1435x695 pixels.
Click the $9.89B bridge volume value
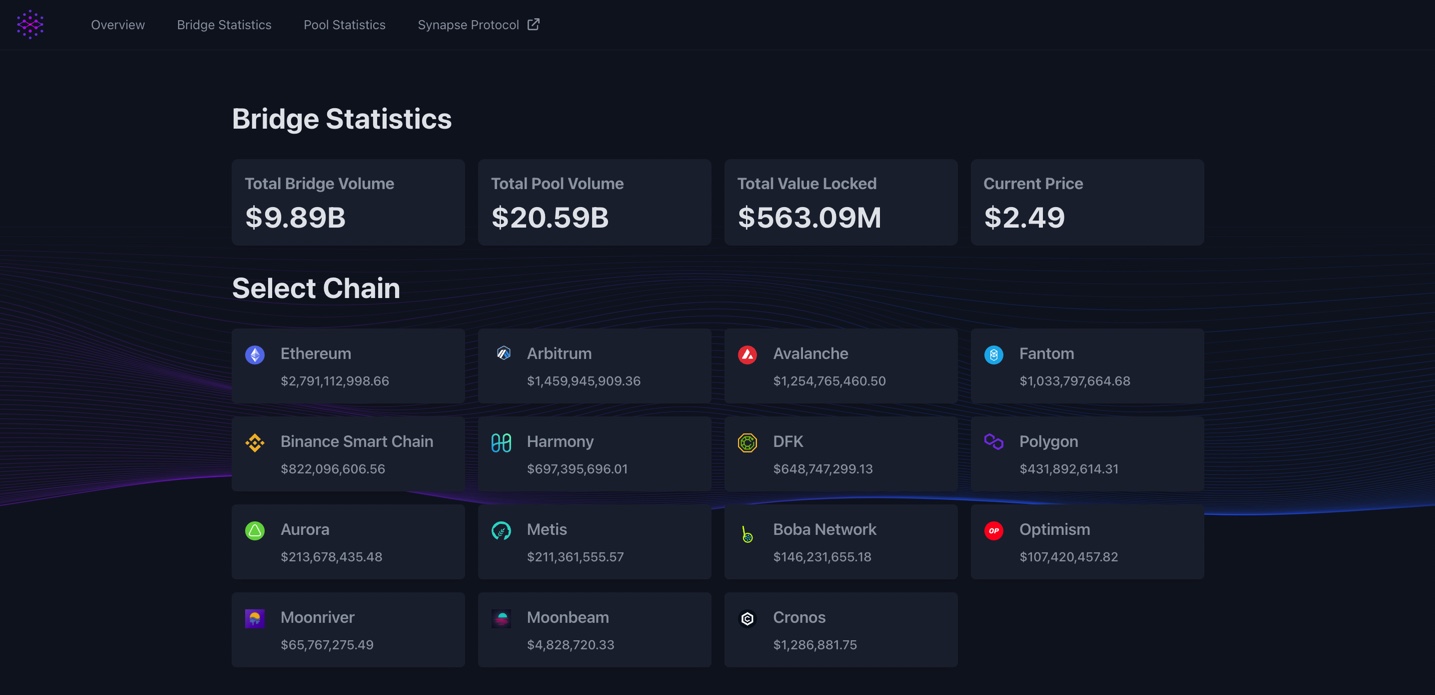[x=295, y=218]
